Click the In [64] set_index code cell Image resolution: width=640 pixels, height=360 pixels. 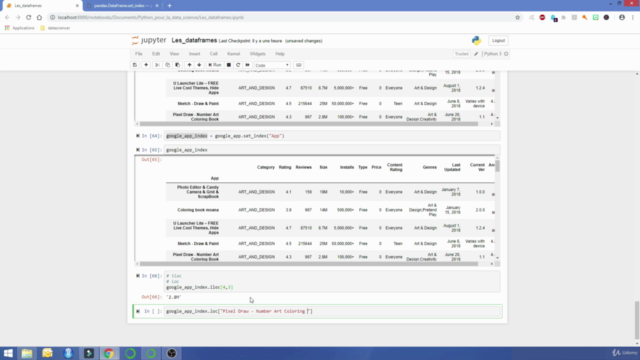click(x=332, y=136)
